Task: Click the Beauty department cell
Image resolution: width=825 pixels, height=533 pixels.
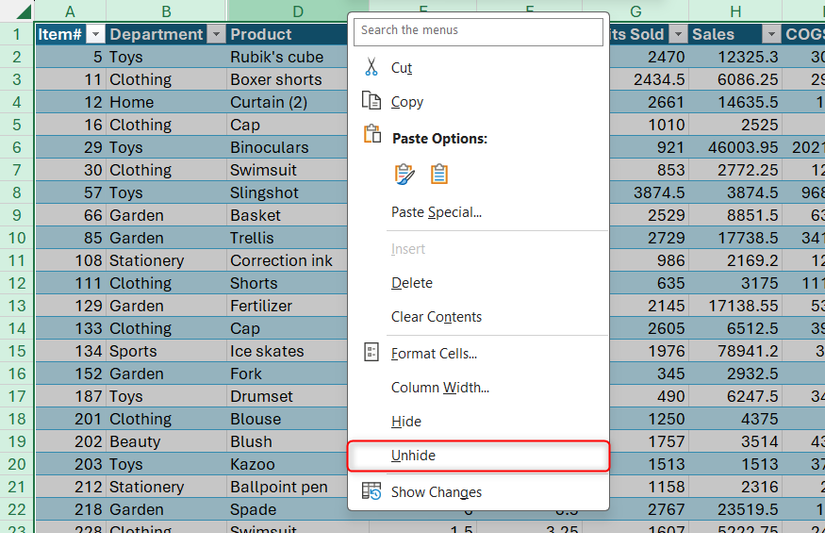Action: [x=166, y=441]
